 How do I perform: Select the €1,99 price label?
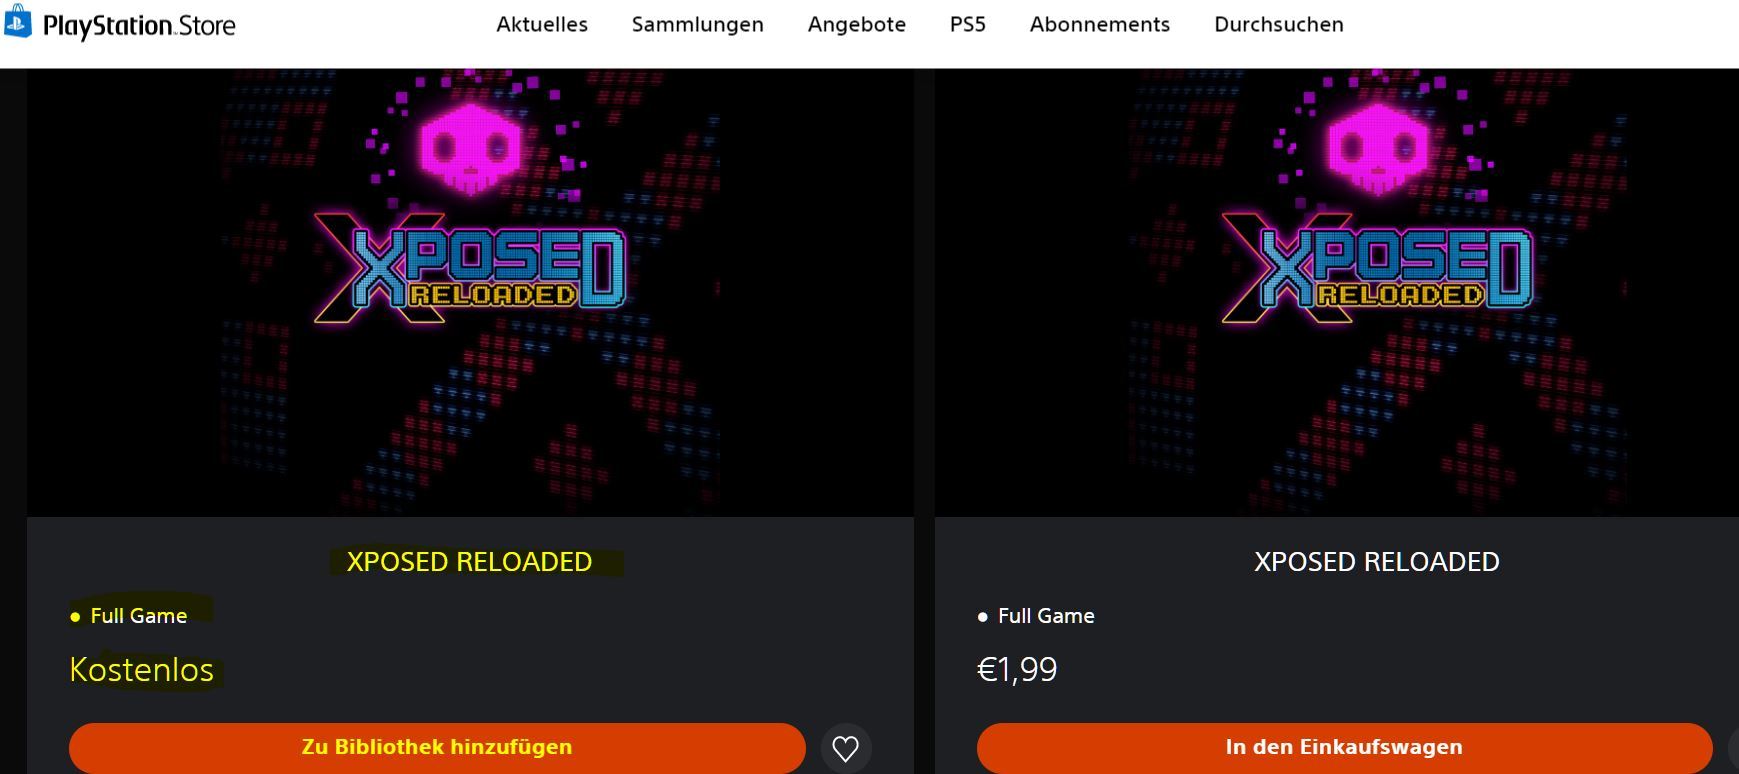coord(1017,670)
